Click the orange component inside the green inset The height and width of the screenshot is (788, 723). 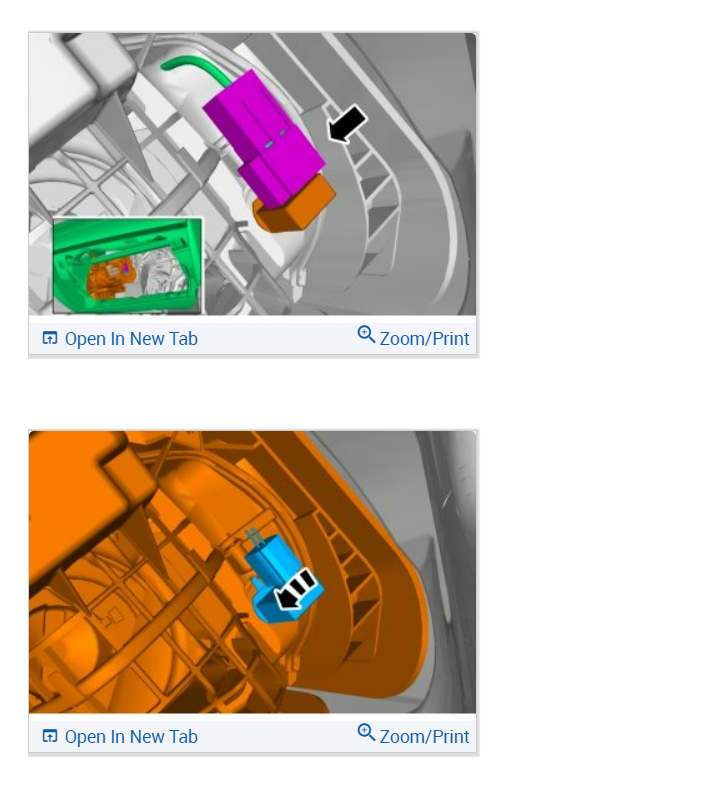click(x=106, y=277)
